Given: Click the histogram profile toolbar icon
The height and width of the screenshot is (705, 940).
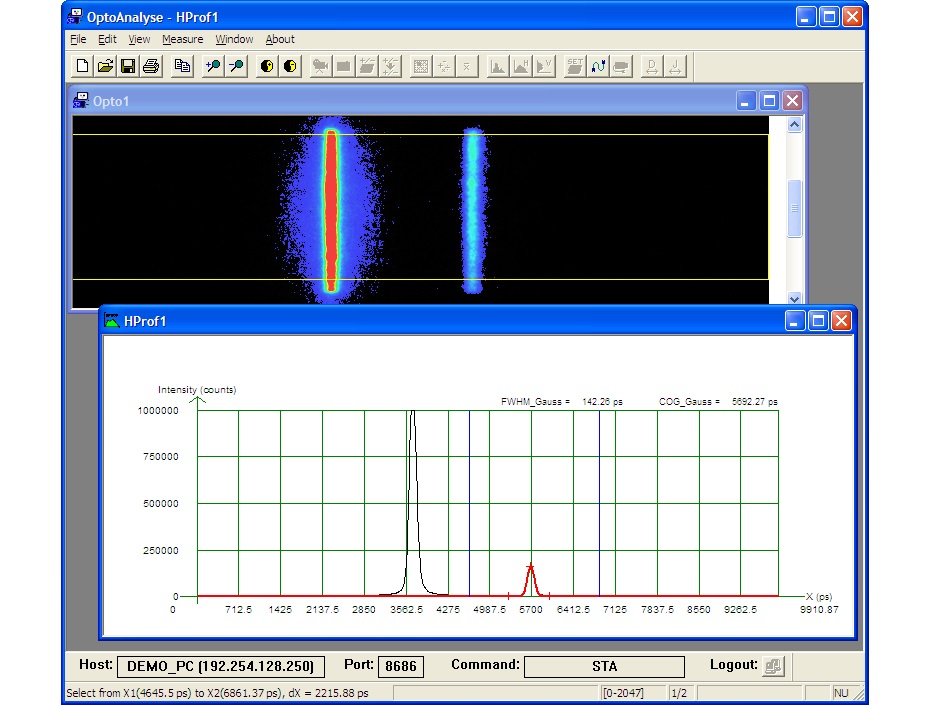Looking at the screenshot, I should pyautogui.click(x=498, y=66).
